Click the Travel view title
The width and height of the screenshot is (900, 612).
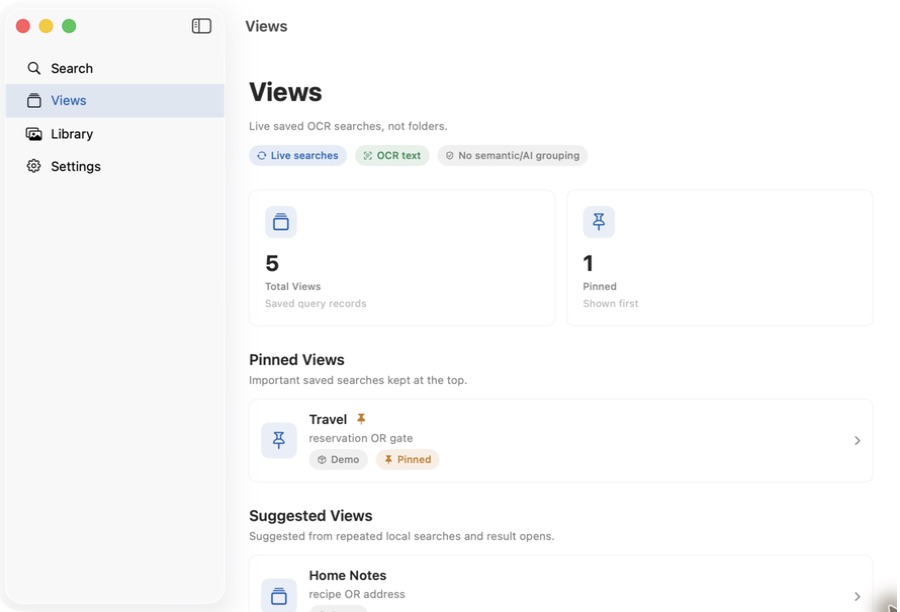tap(328, 419)
